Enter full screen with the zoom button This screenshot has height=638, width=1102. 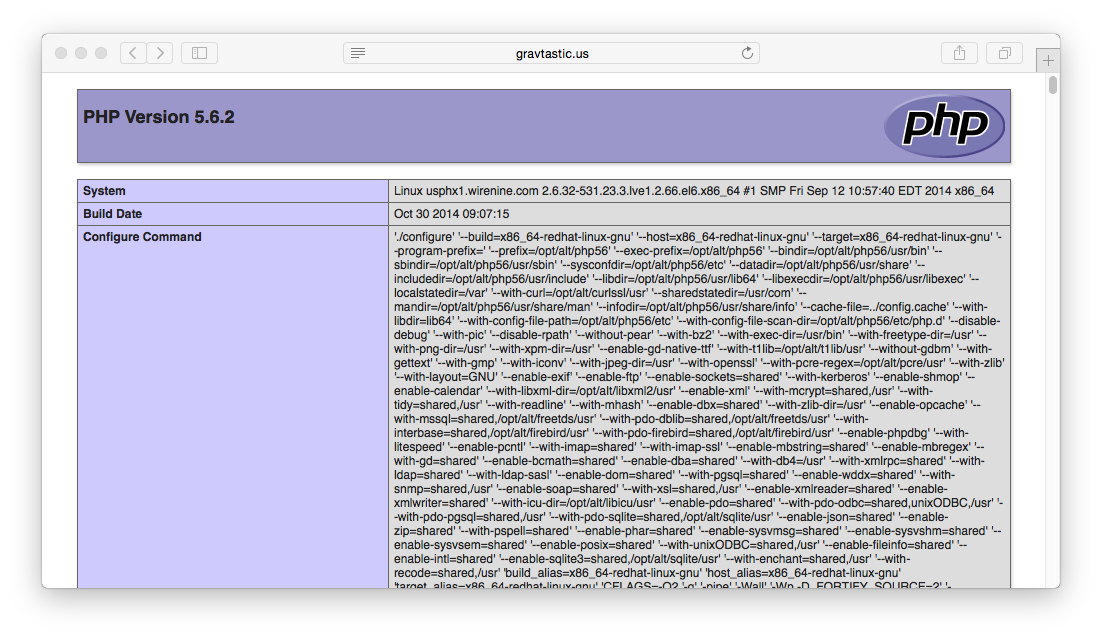[101, 53]
